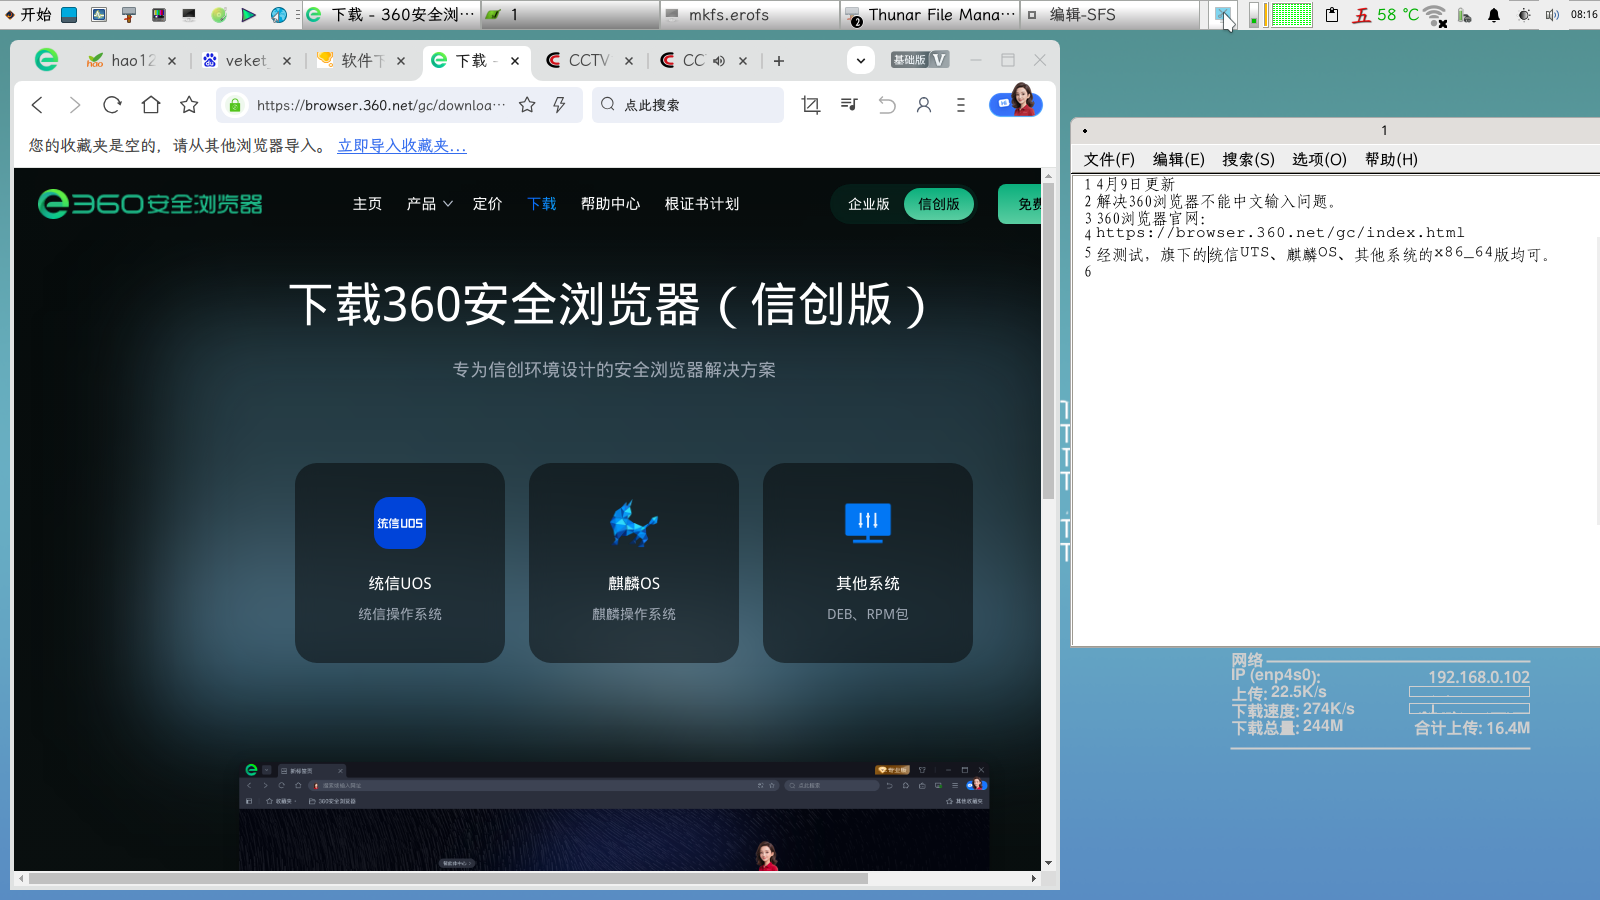Open the tab list chevron dropdown
Image resolution: width=1600 pixels, height=900 pixels.
pyautogui.click(x=860, y=60)
